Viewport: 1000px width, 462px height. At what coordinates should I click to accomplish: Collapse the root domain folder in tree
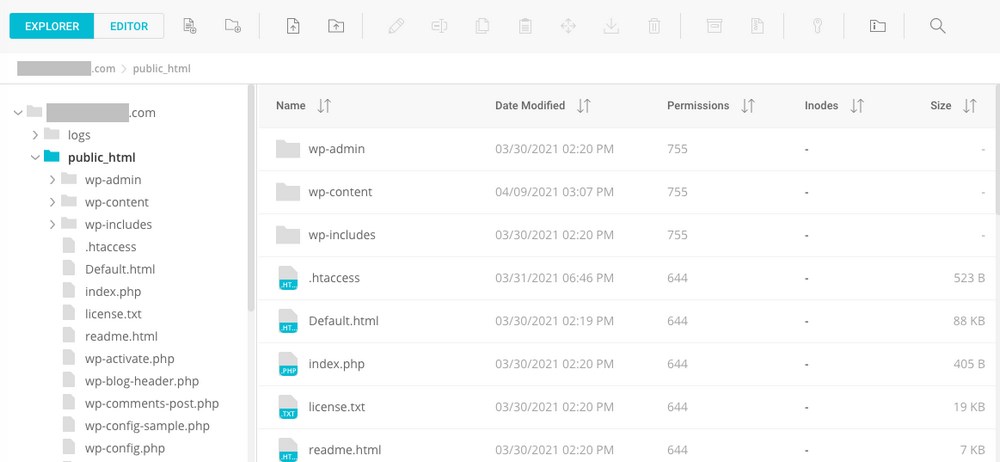coord(18,113)
